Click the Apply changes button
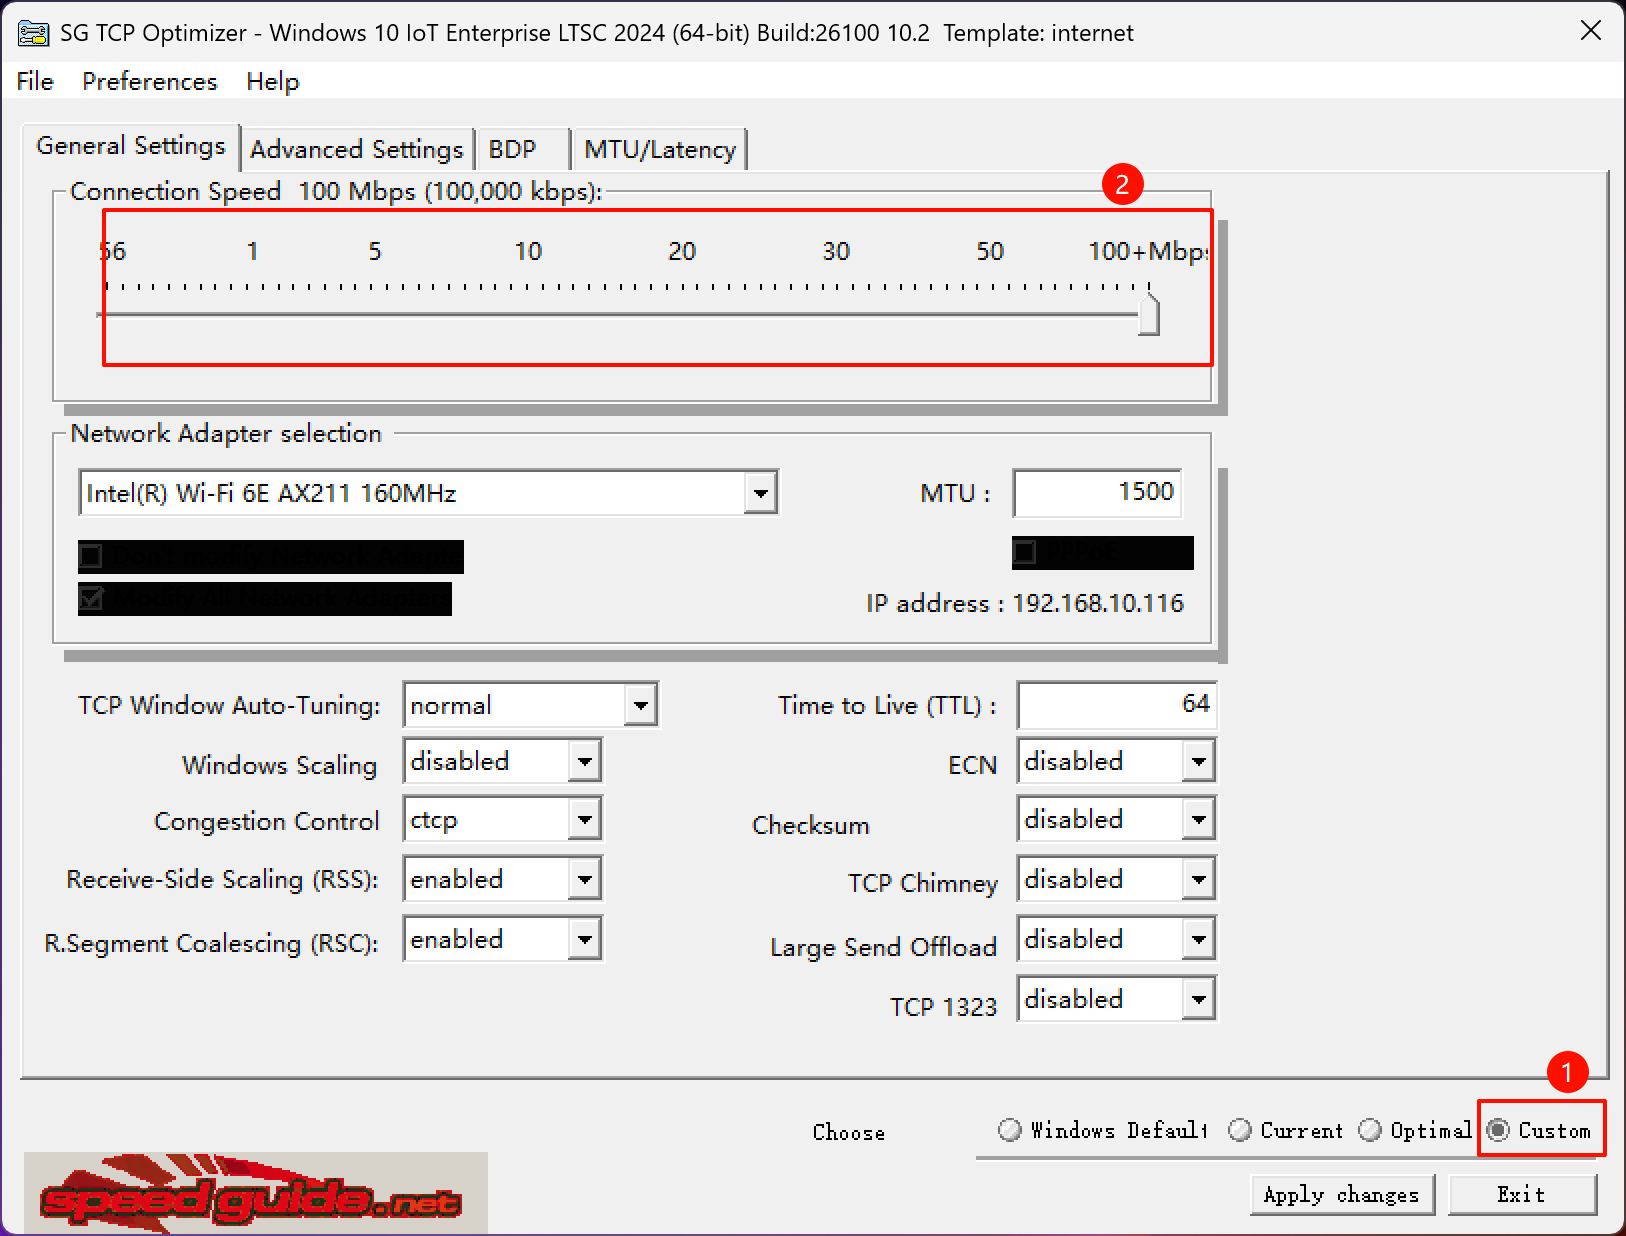 point(1342,1194)
